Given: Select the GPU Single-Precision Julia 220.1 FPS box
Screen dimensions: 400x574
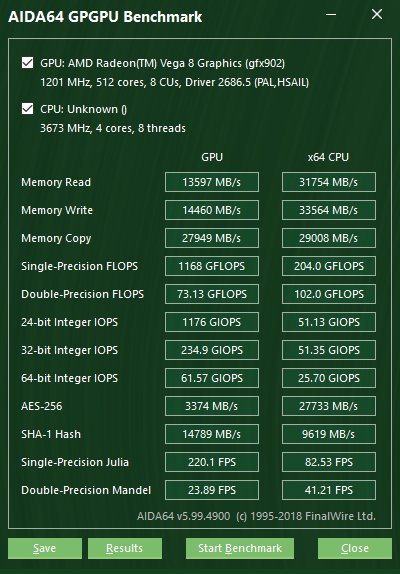Looking at the screenshot, I should click(x=212, y=462).
